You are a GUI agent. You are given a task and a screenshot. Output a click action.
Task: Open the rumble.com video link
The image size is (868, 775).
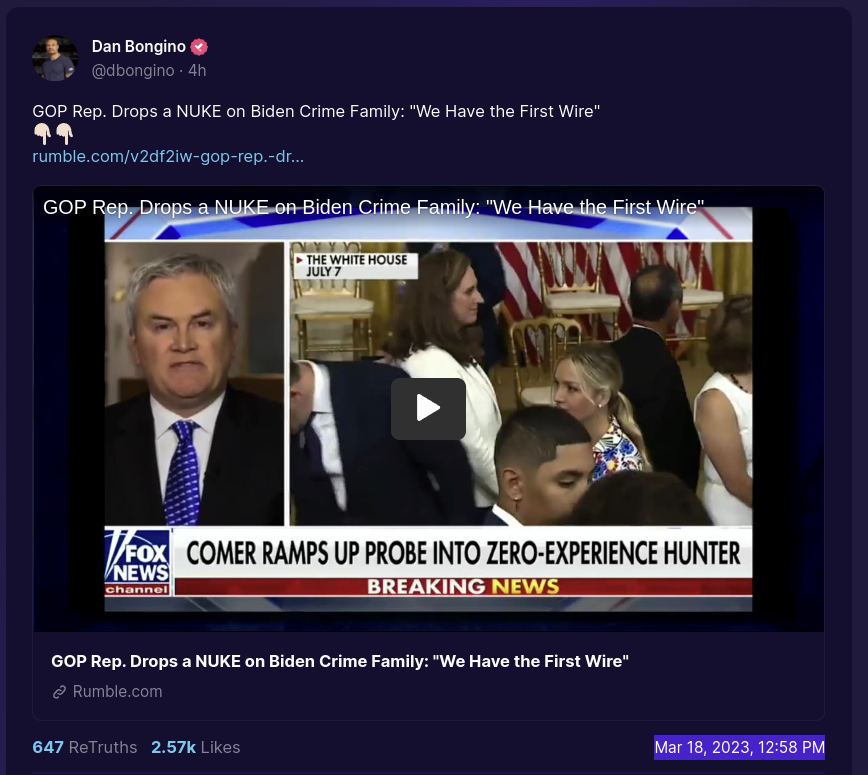click(x=168, y=157)
